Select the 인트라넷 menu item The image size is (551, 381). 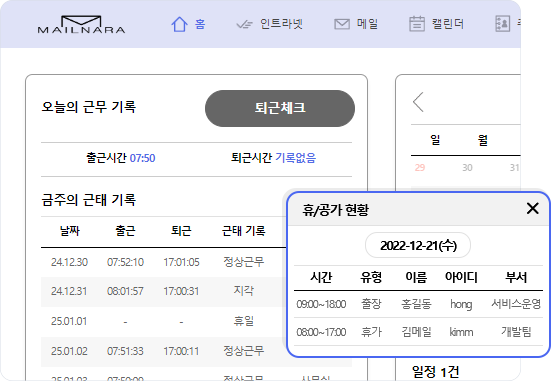281,24
